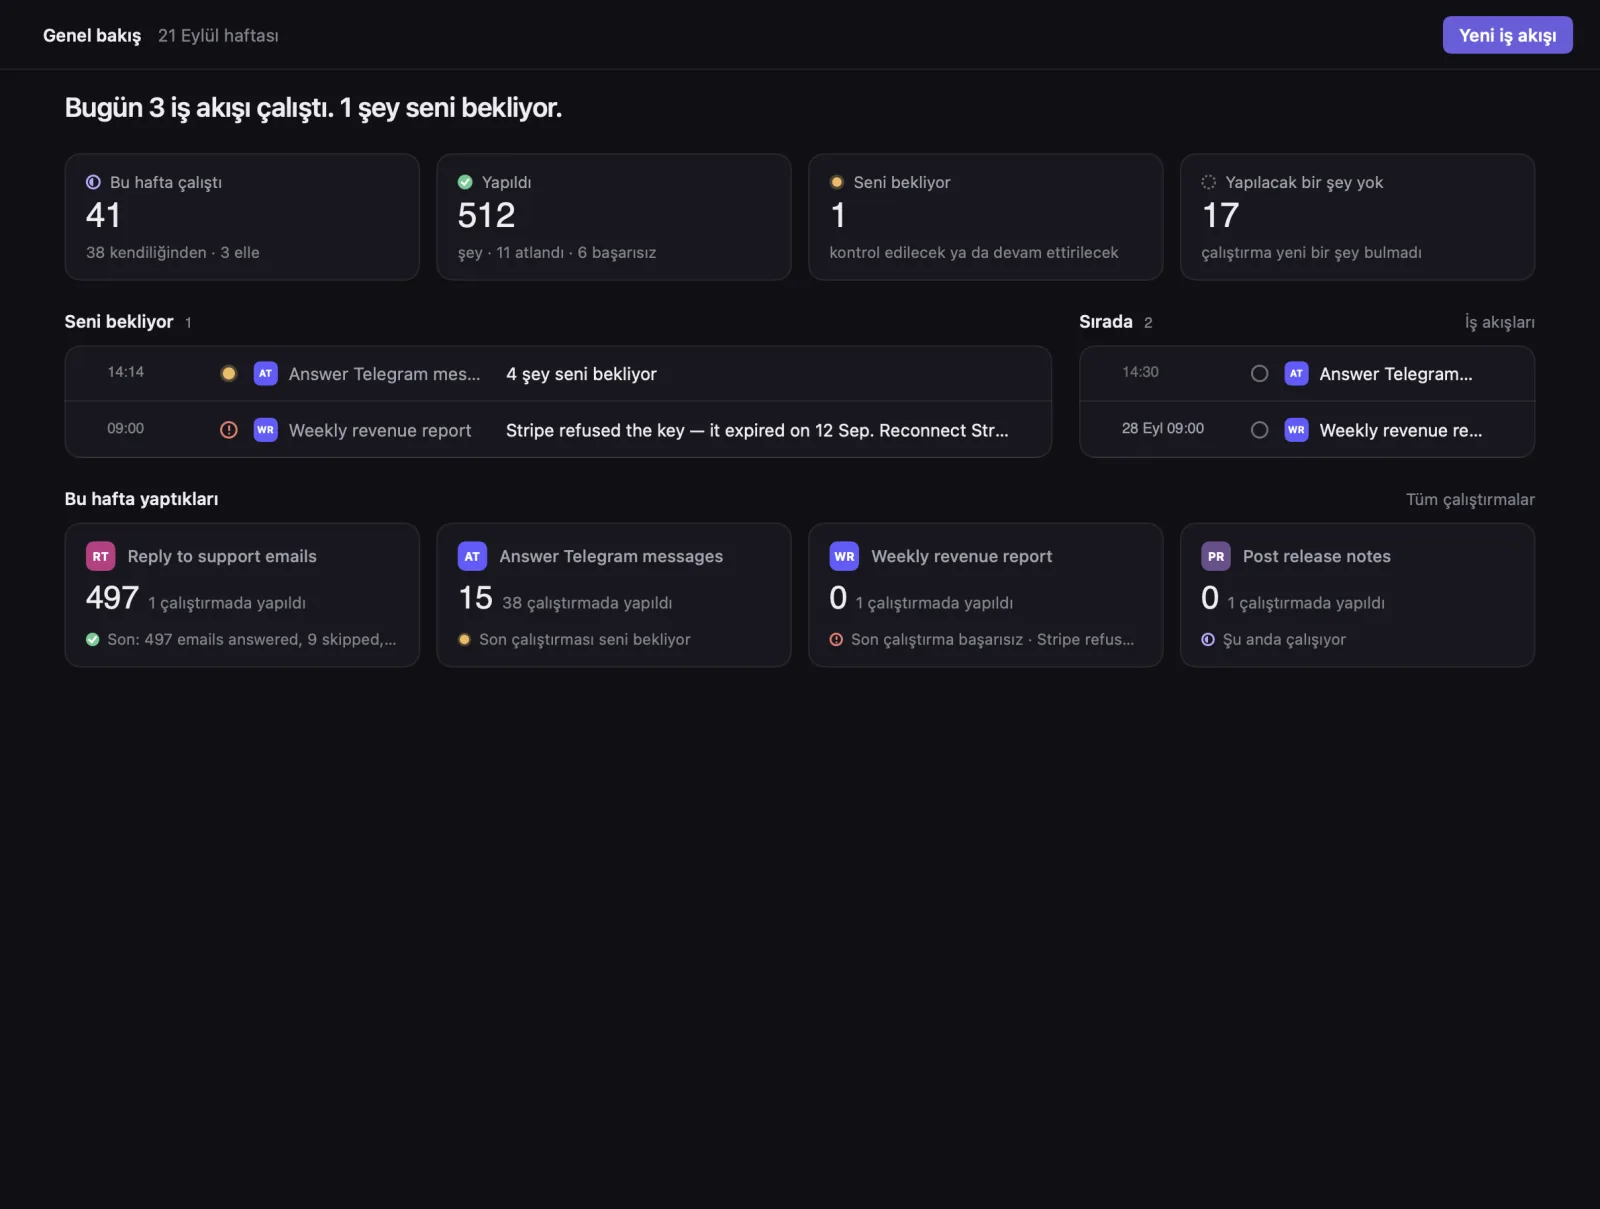Click the AT badge in the 14:30 queue row
The height and width of the screenshot is (1209, 1600).
(1296, 373)
